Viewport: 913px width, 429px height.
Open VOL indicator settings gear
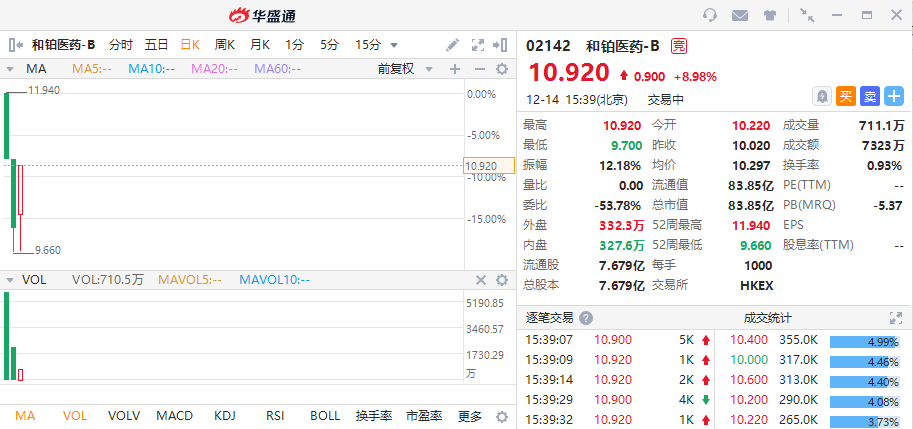(x=502, y=280)
